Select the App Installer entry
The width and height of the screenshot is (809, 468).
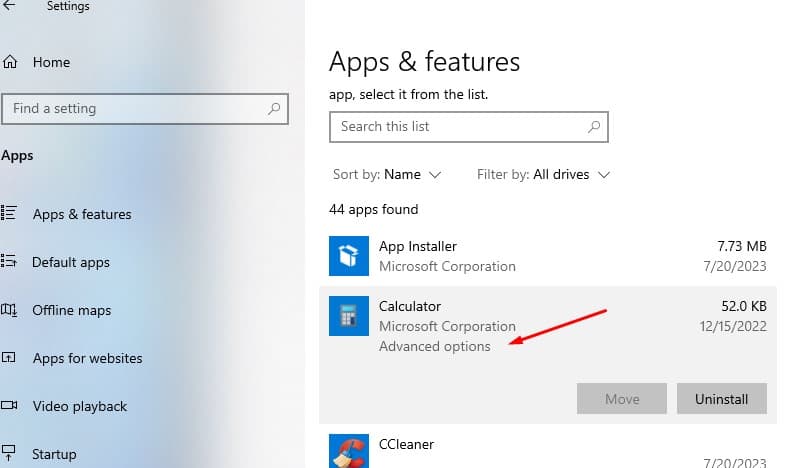point(548,256)
